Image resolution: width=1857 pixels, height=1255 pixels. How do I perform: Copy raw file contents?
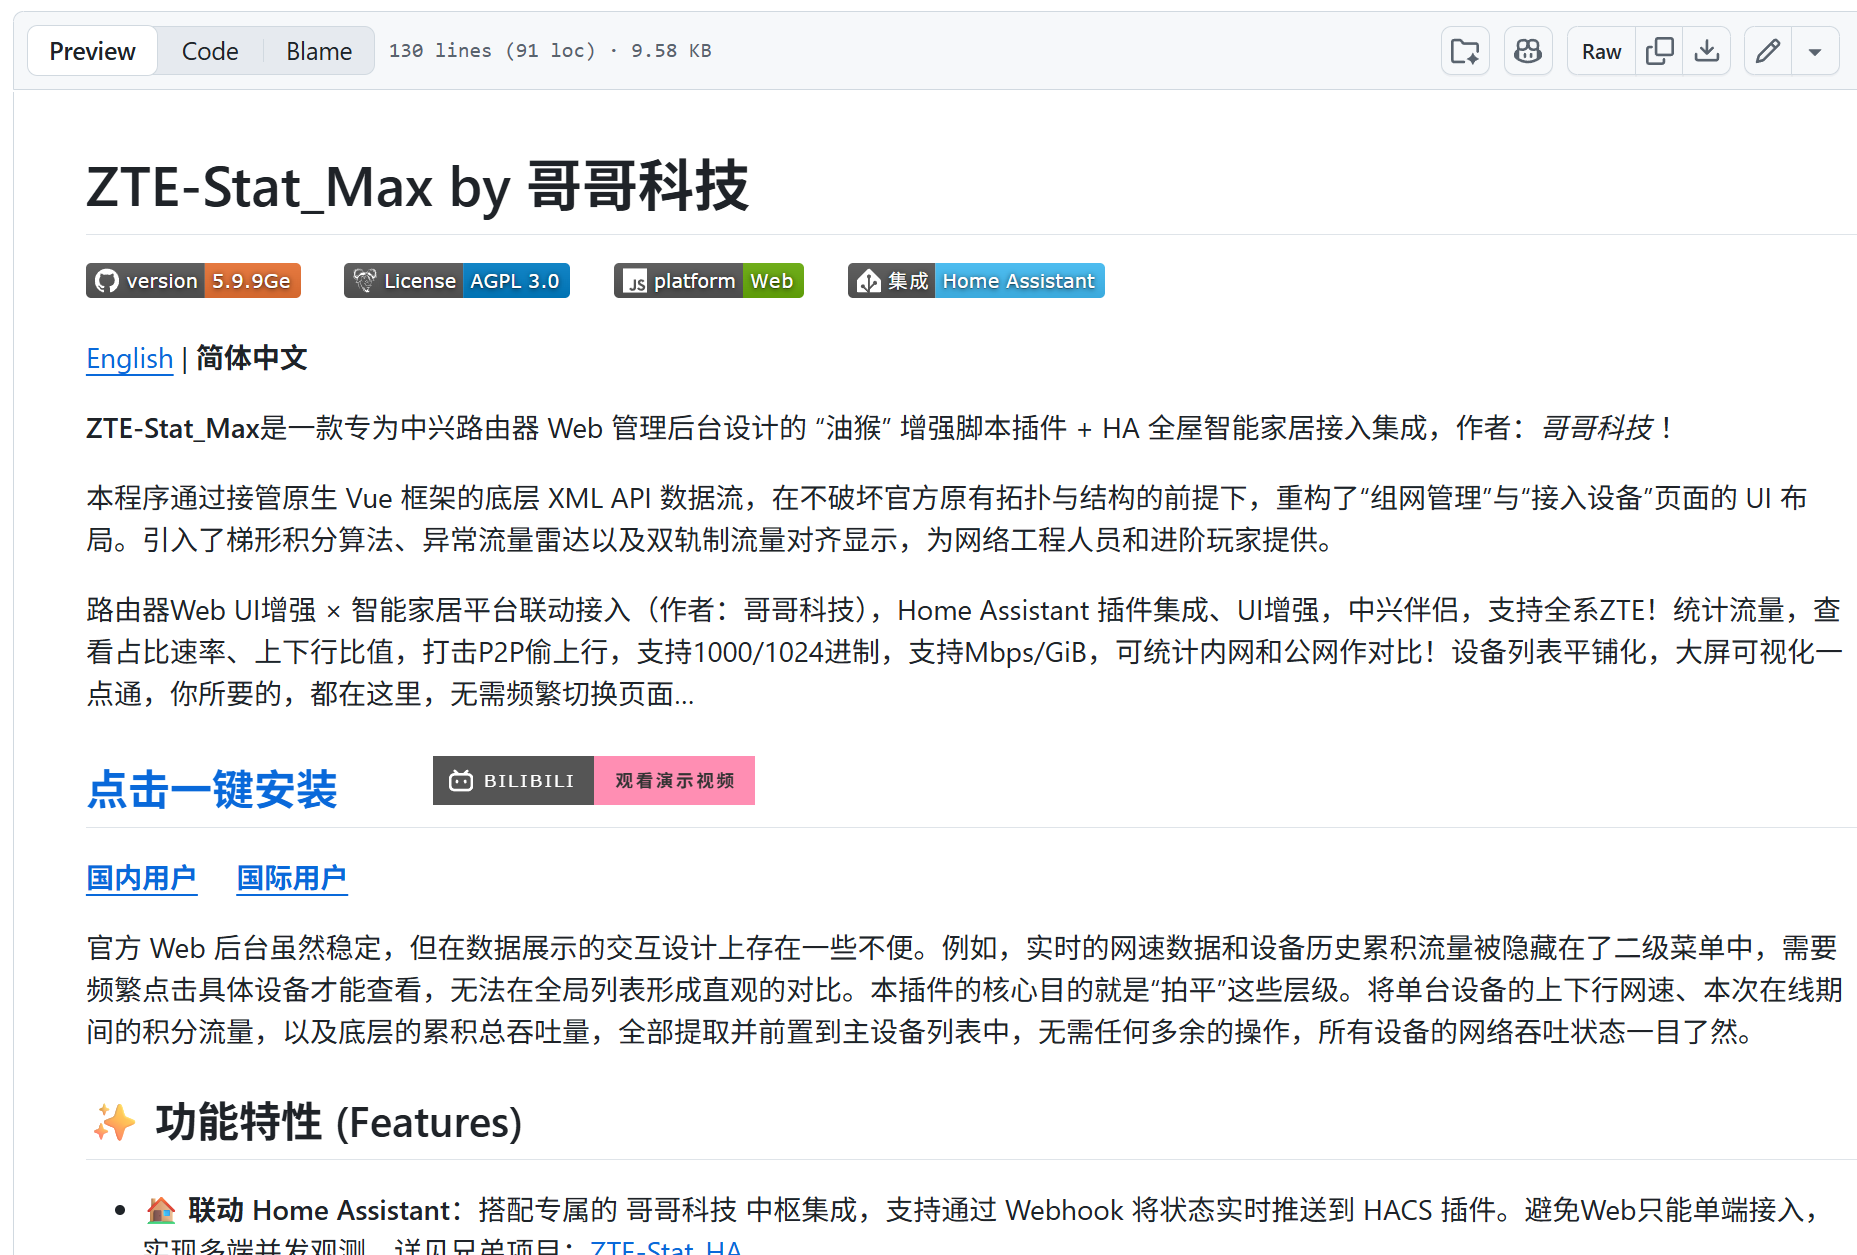click(x=1659, y=51)
